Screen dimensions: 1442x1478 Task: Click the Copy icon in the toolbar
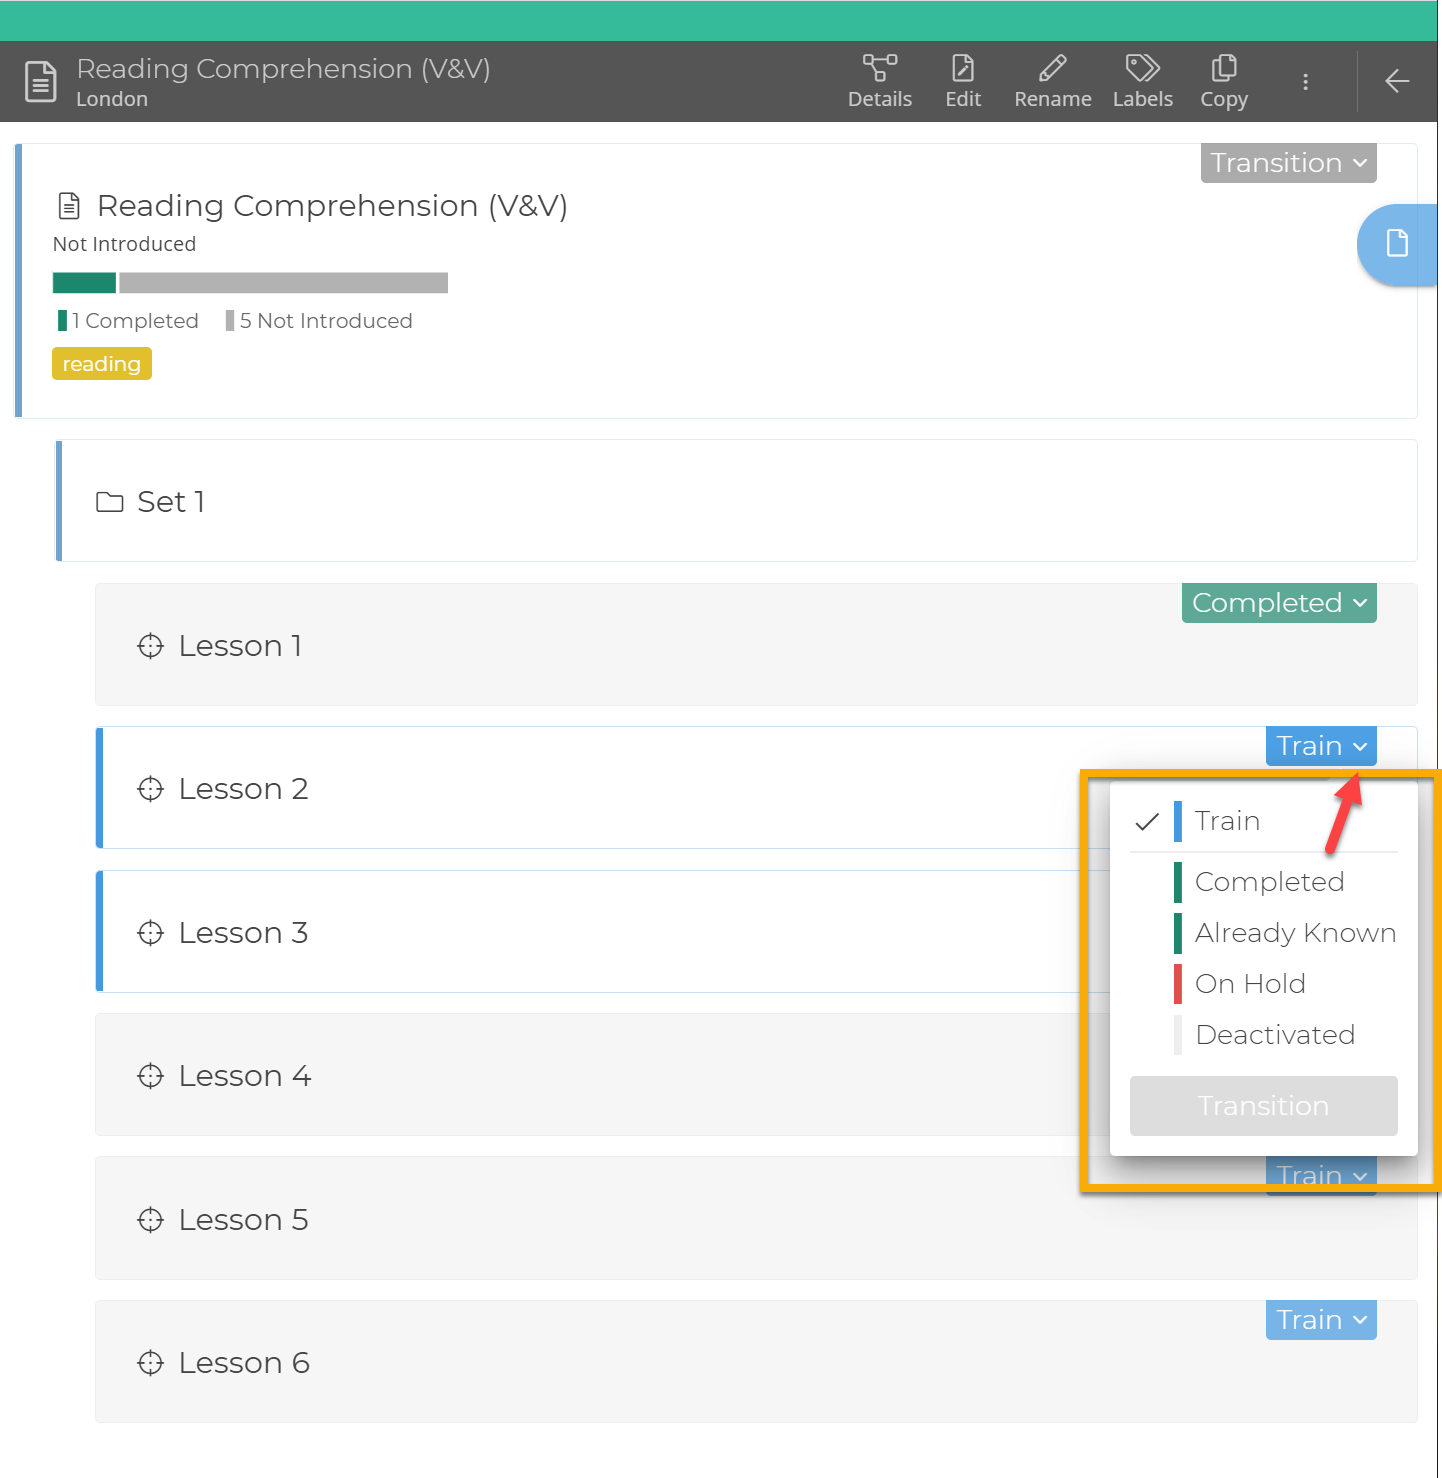[x=1223, y=80]
